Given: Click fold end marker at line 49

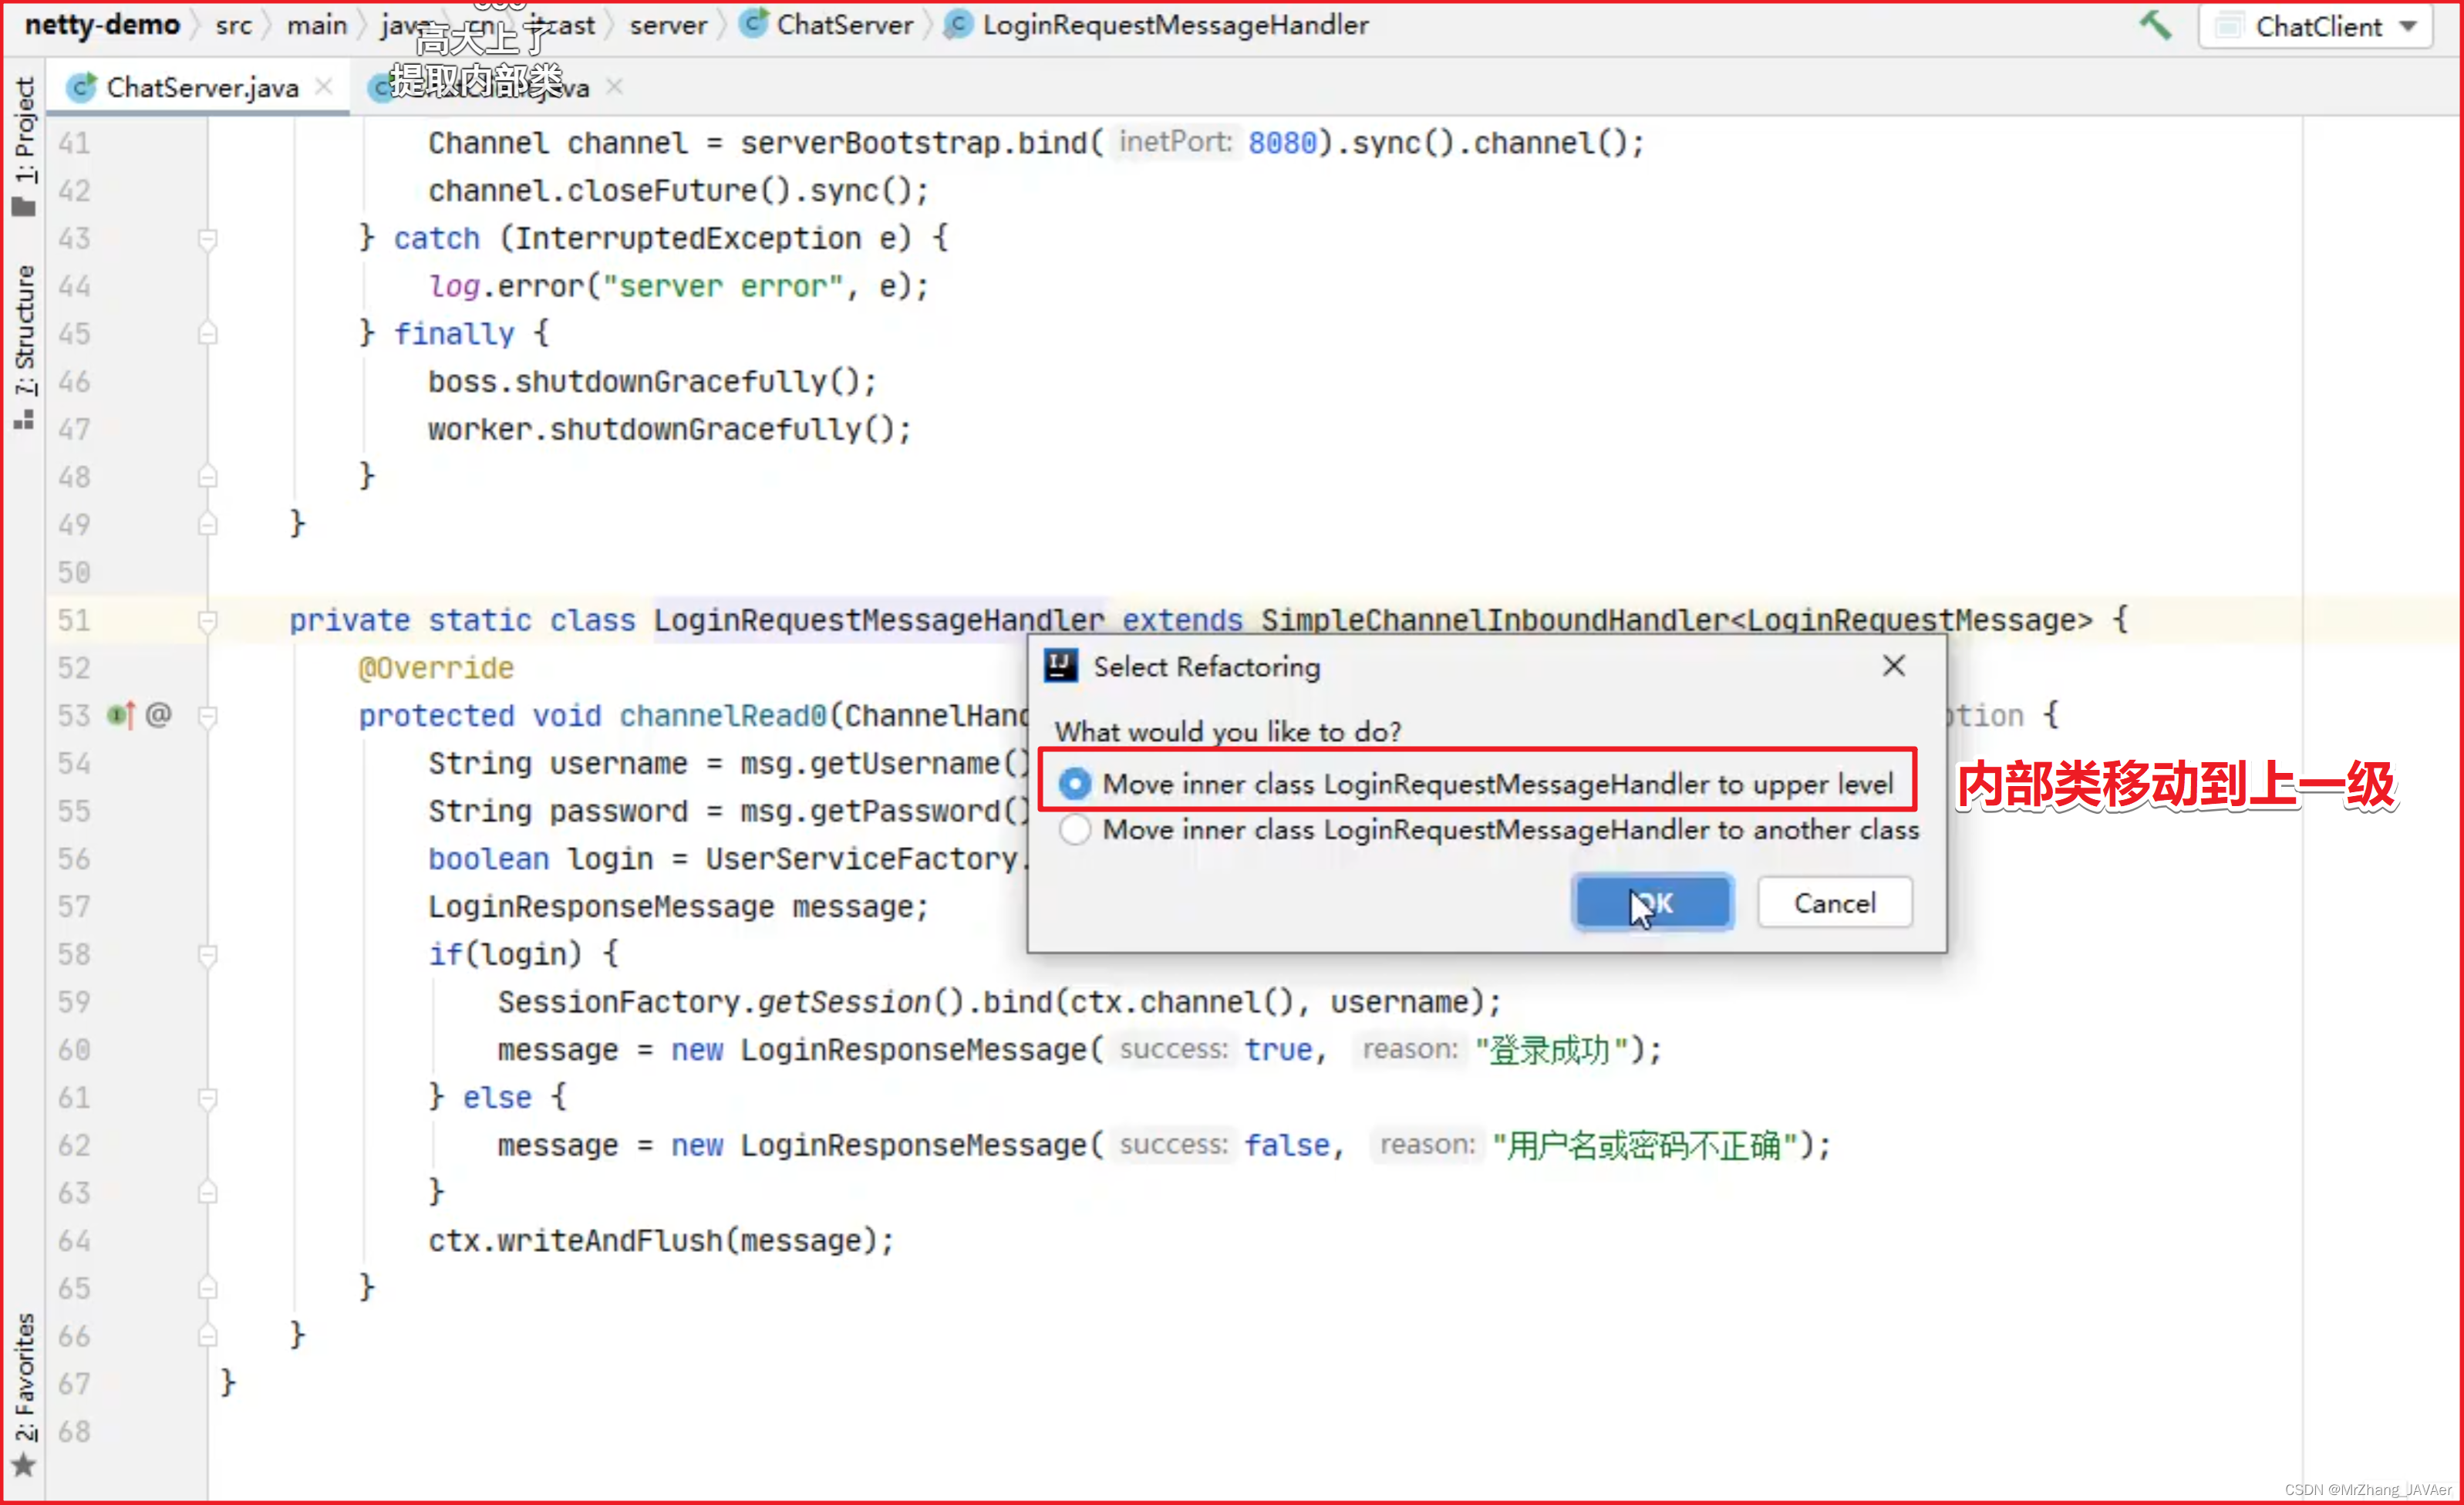Looking at the screenshot, I should click(208, 524).
